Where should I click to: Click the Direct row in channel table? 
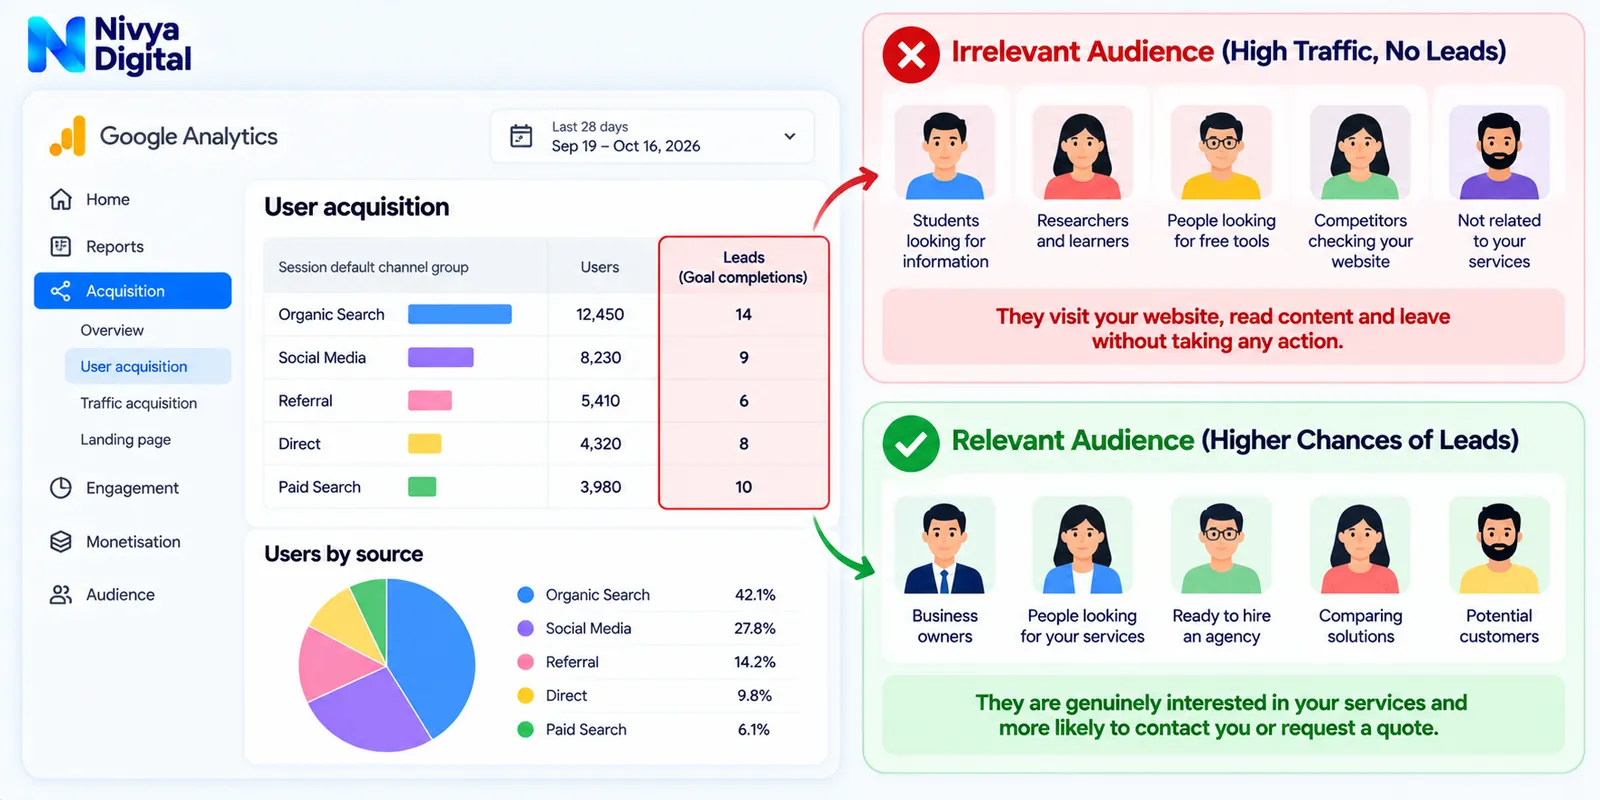tap(546, 444)
